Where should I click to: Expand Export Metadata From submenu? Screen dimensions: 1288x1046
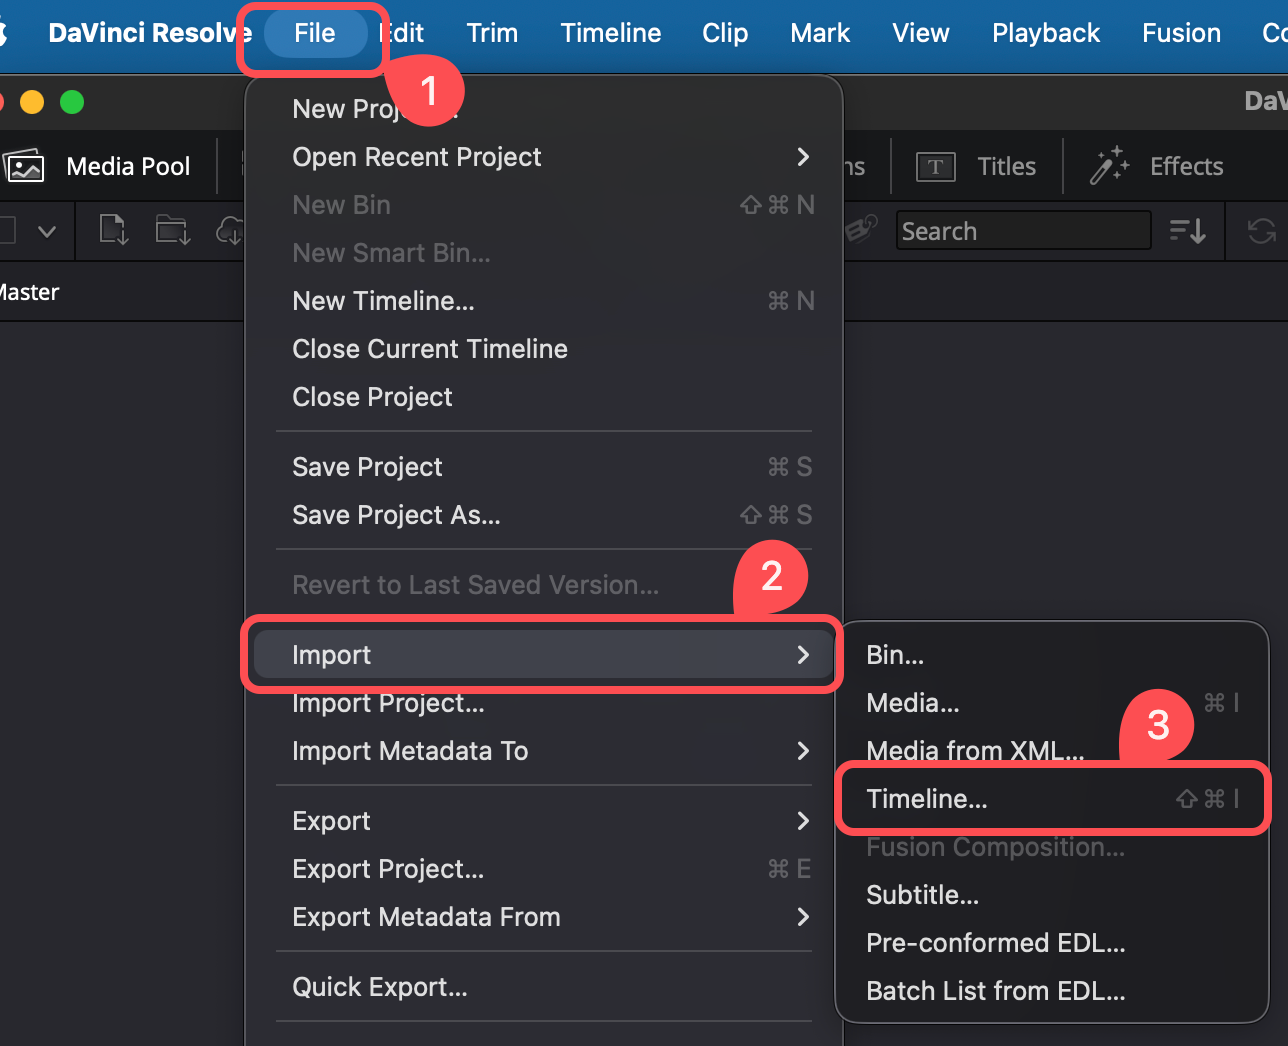544,917
